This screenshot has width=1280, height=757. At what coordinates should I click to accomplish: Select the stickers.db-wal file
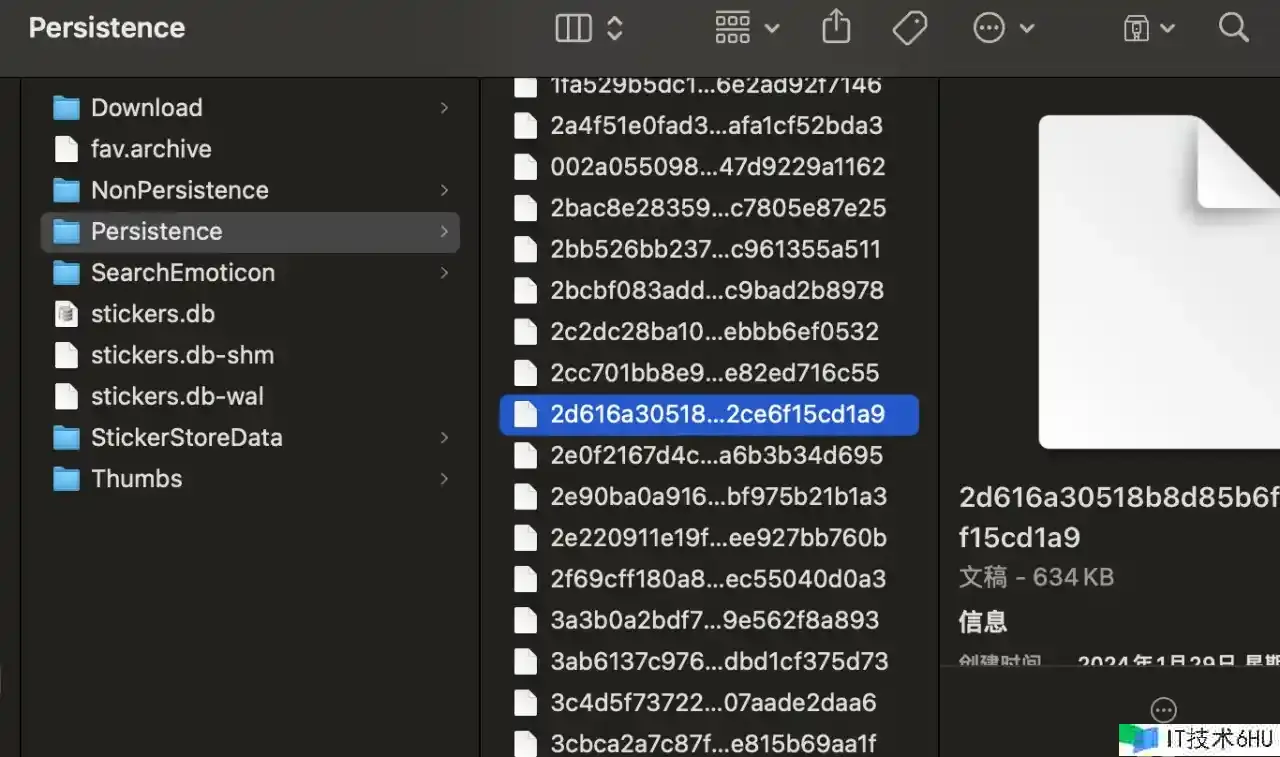point(176,397)
